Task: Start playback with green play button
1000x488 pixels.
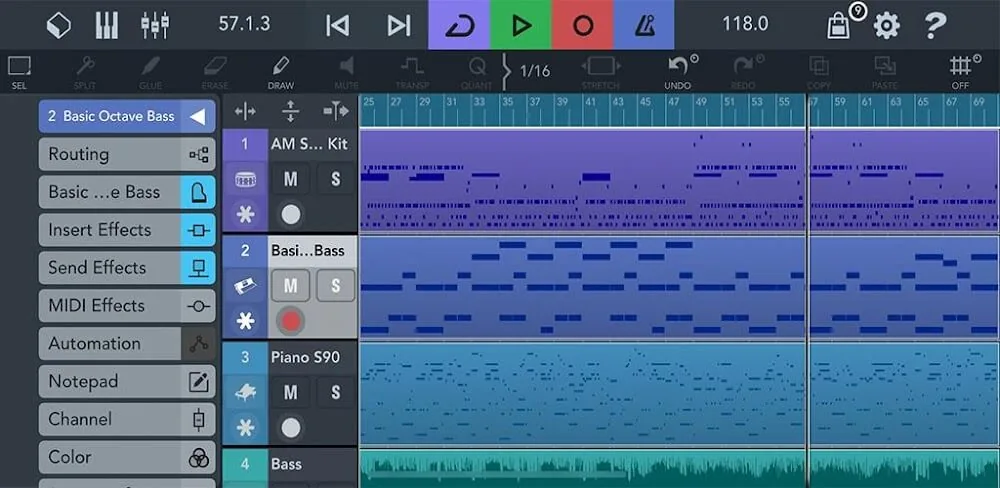Action: [x=520, y=25]
